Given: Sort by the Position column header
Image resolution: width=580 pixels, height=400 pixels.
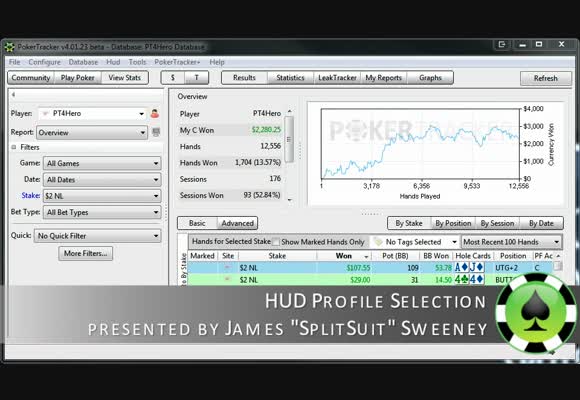Looking at the screenshot, I should pos(513,256).
